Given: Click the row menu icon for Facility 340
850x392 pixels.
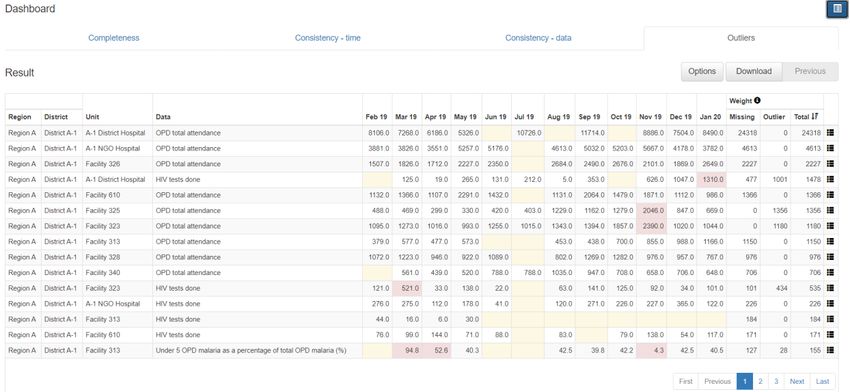Looking at the screenshot, I should click(830, 273).
